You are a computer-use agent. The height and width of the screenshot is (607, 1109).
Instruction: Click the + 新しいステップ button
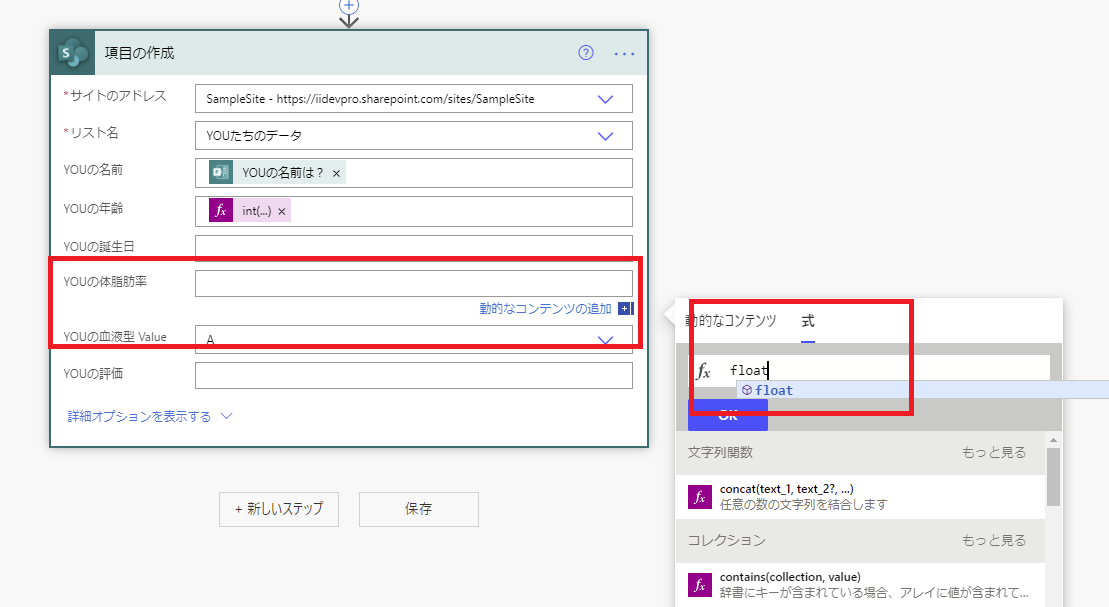(279, 509)
